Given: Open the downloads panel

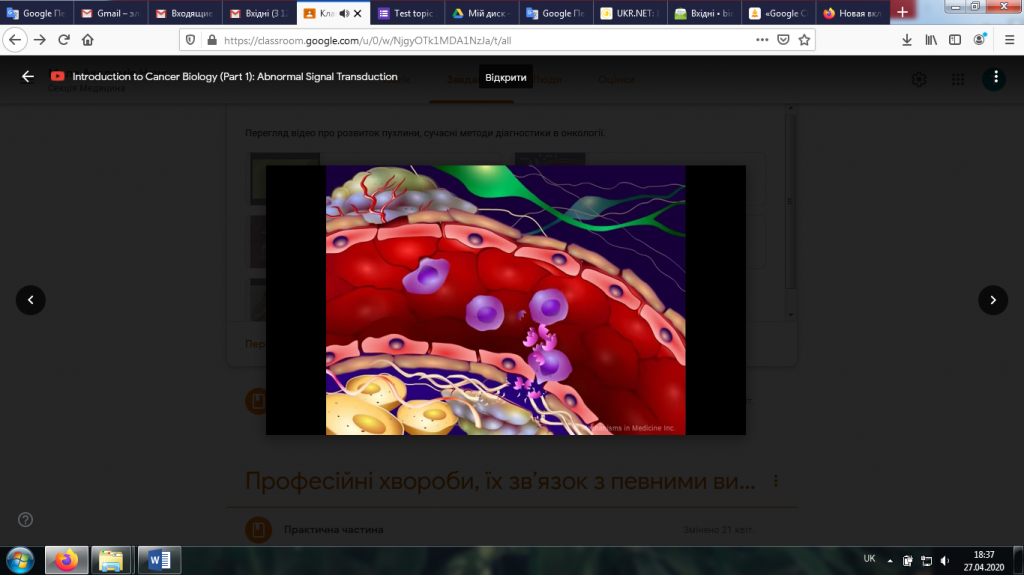Looking at the screenshot, I should pos(907,40).
